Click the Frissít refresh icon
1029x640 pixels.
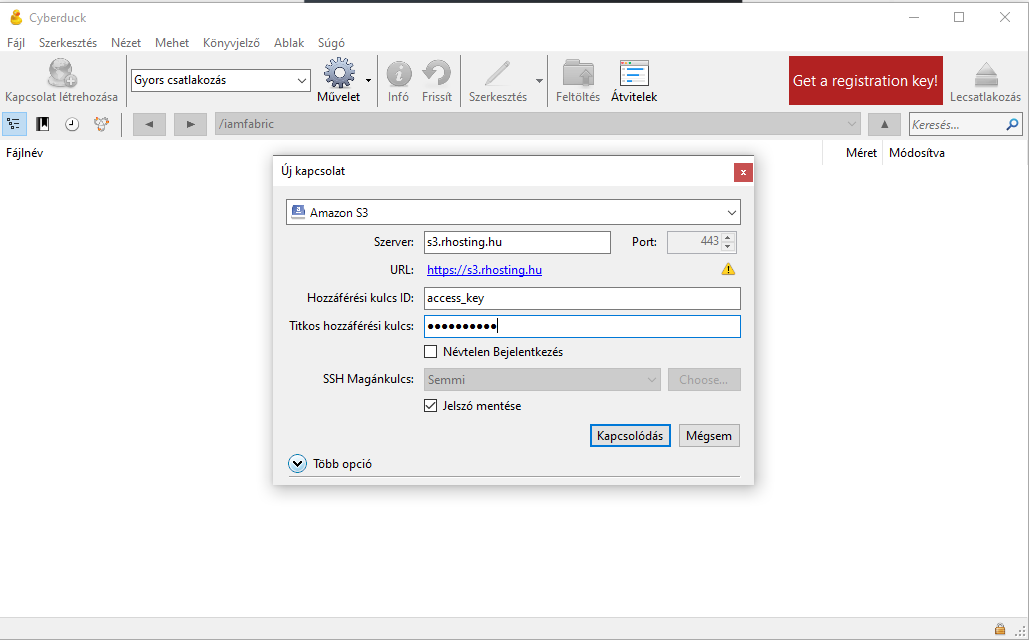(437, 73)
